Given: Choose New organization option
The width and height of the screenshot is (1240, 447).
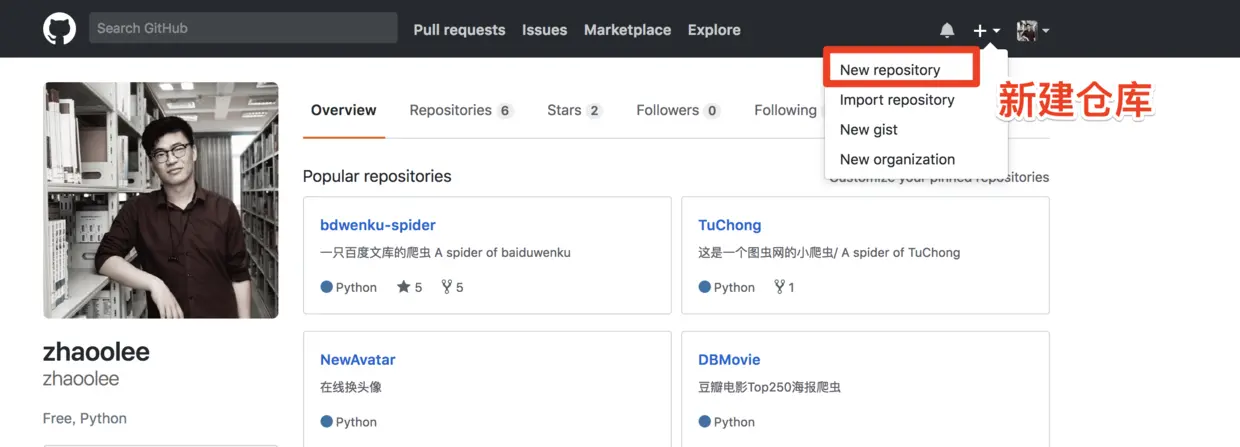Looking at the screenshot, I should [x=897, y=159].
